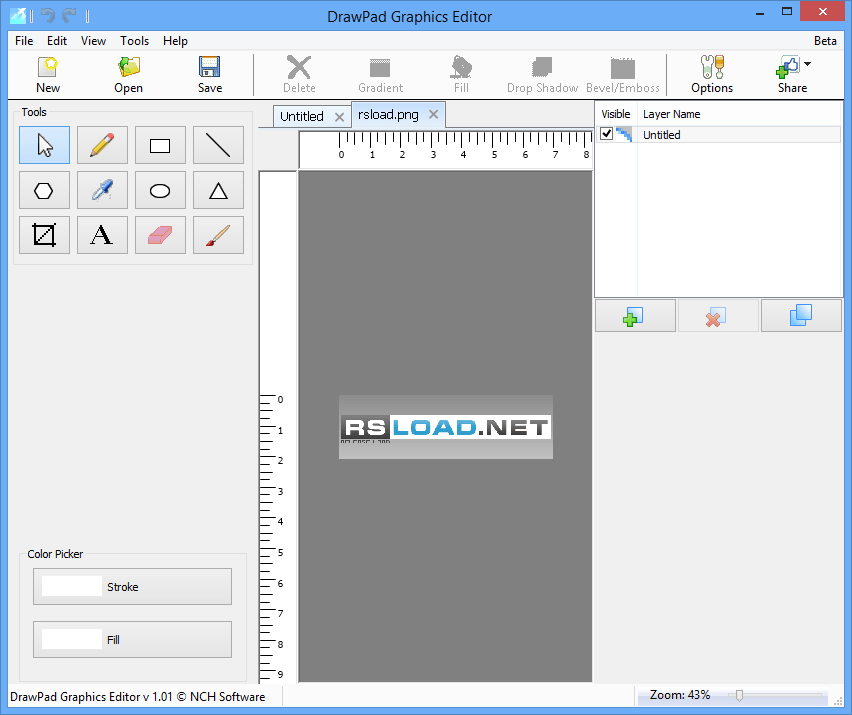Select the Triangle shape tool

218,190
